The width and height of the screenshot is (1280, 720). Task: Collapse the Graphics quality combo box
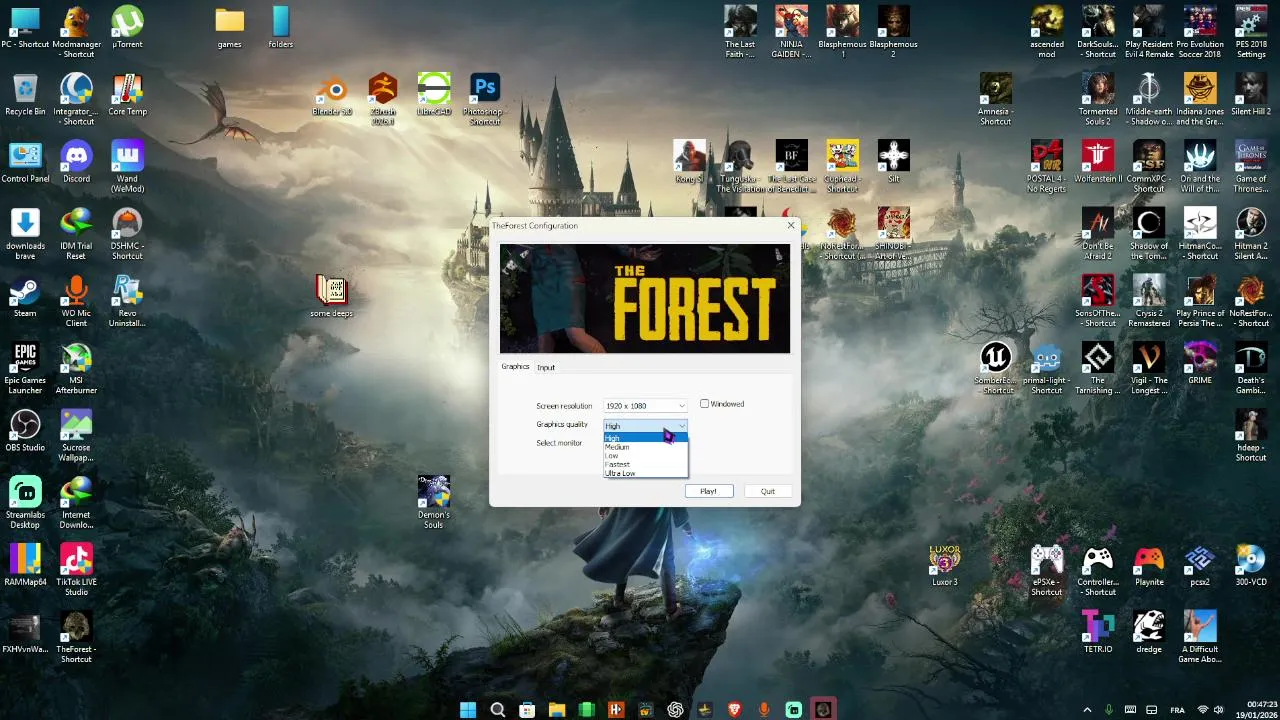coord(645,426)
